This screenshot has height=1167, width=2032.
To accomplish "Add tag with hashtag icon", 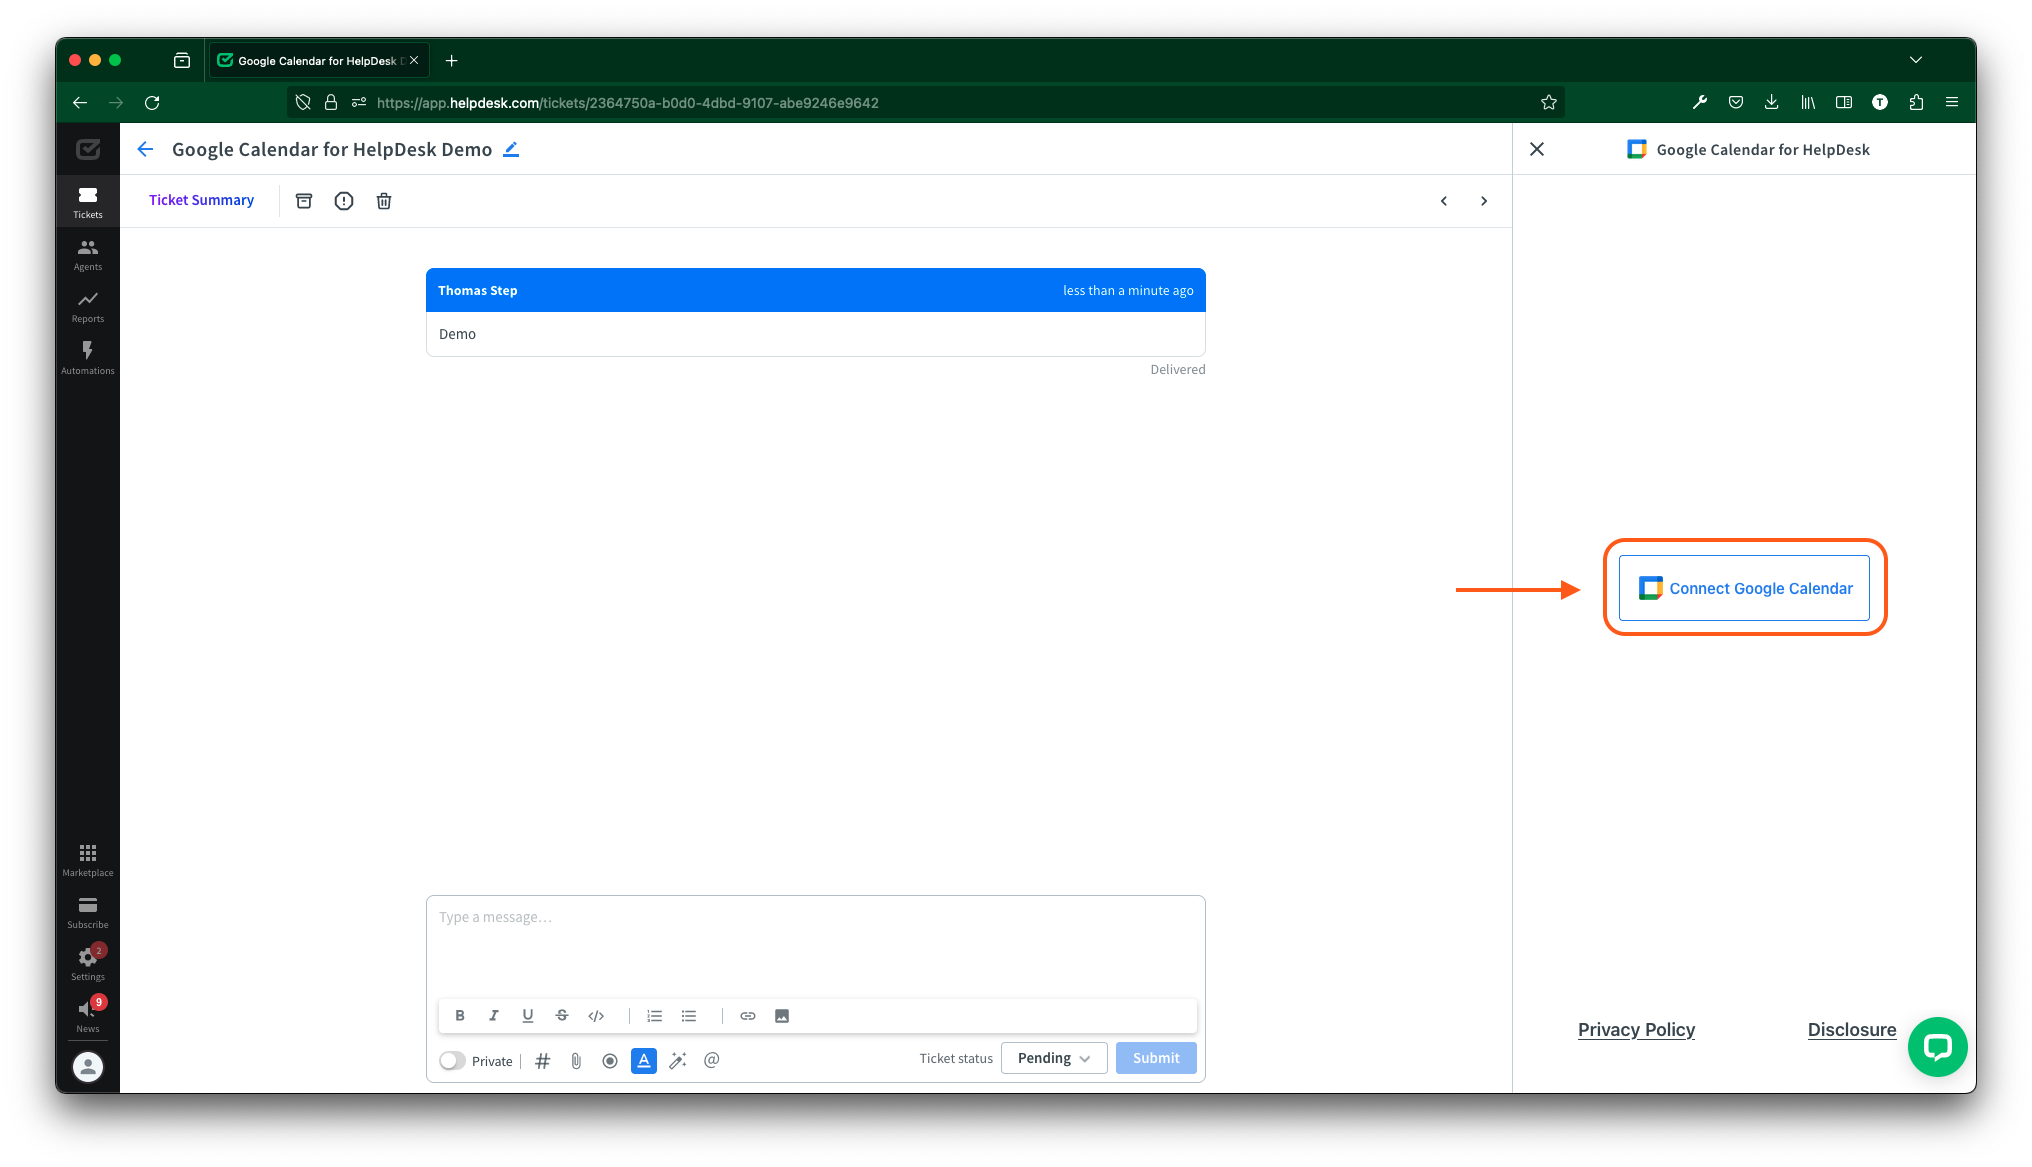I will coord(543,1061).
